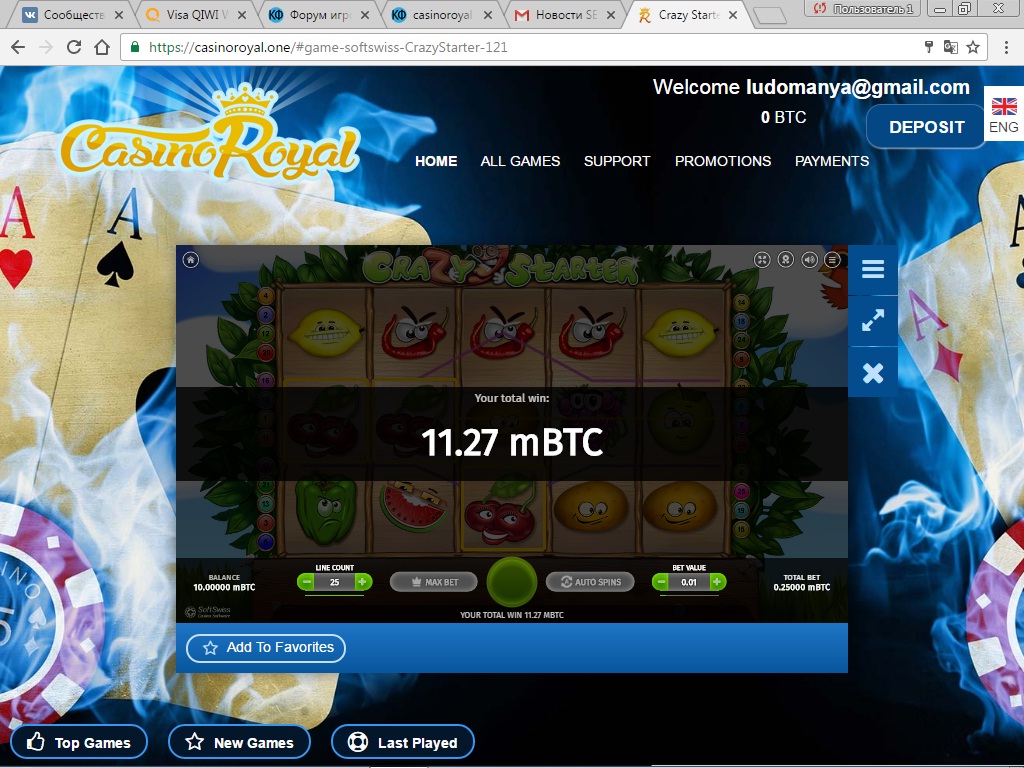The width and height of the screenshot is (1024, 768).
Task: Click the SoftSwiss logo in game
Action: [208, 612]
